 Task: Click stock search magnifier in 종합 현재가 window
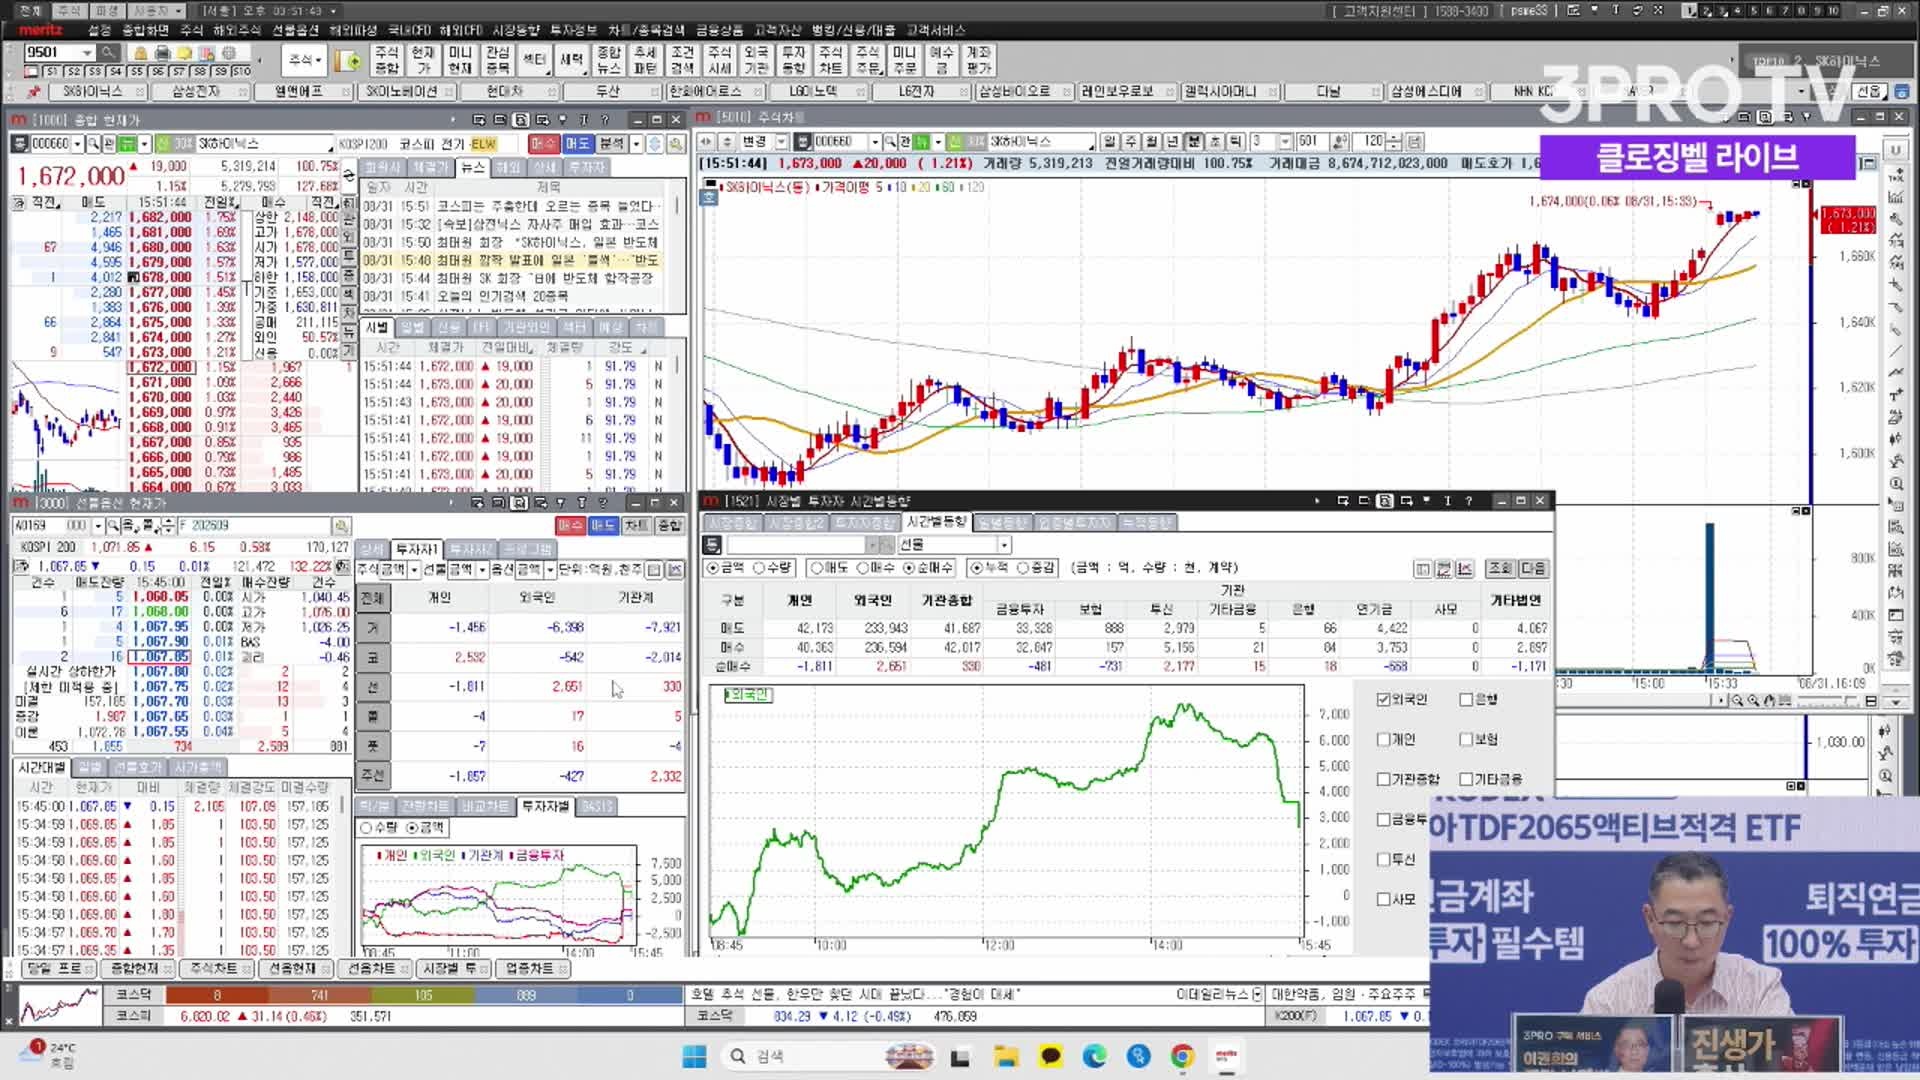pos(94,144)
